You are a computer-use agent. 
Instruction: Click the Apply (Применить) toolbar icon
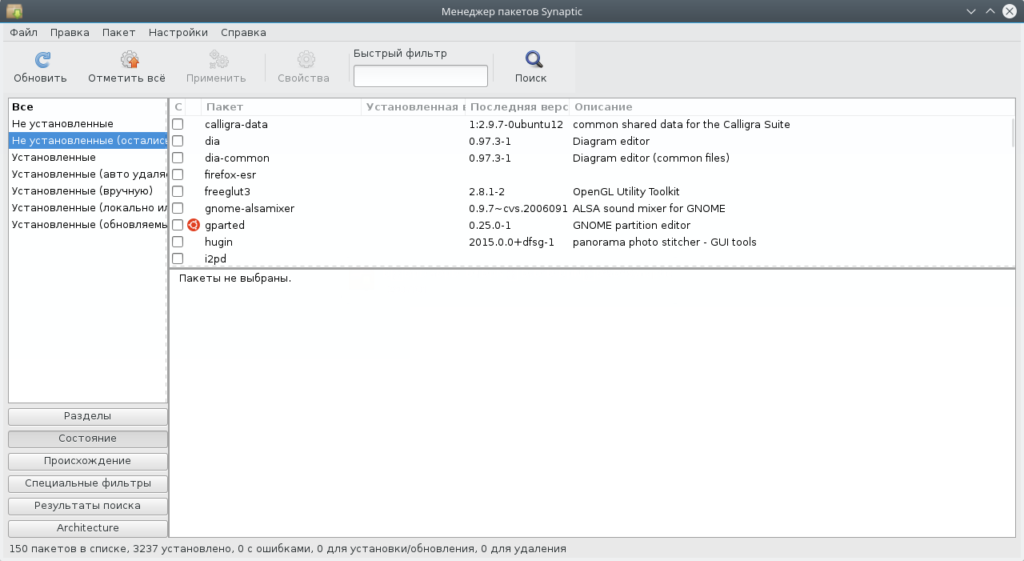216,60
